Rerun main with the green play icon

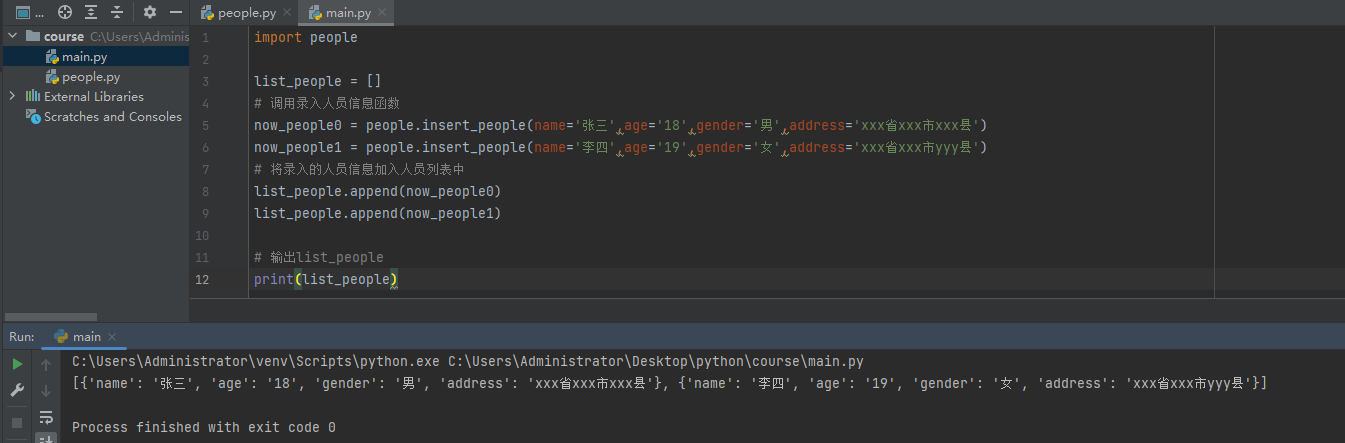(17, 365)
